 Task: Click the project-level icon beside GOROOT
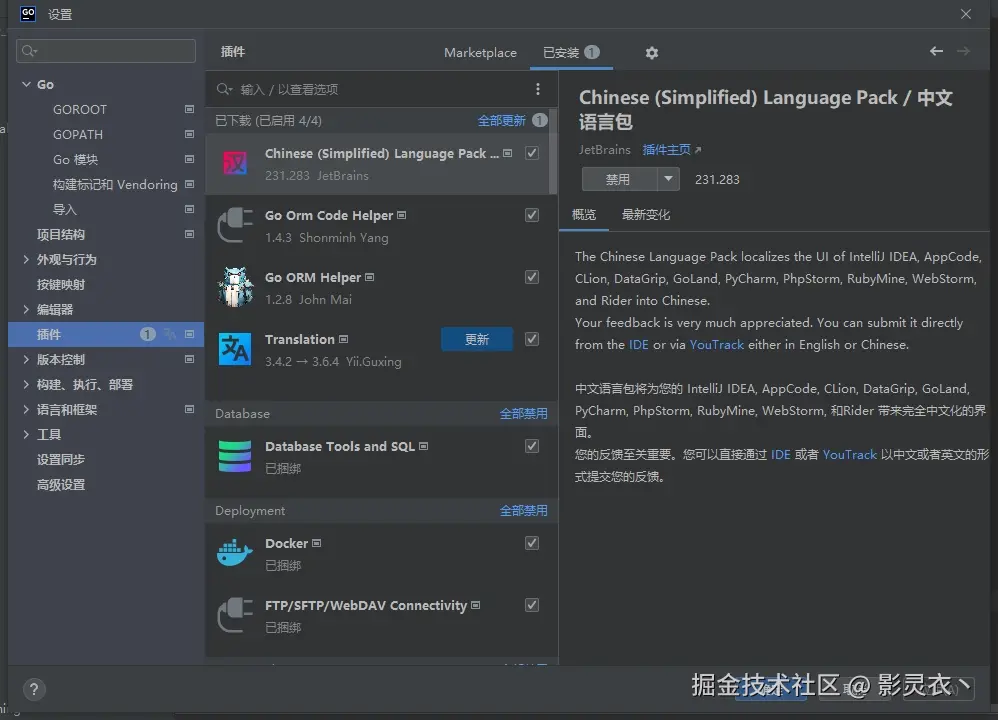(x=189, y=109)
